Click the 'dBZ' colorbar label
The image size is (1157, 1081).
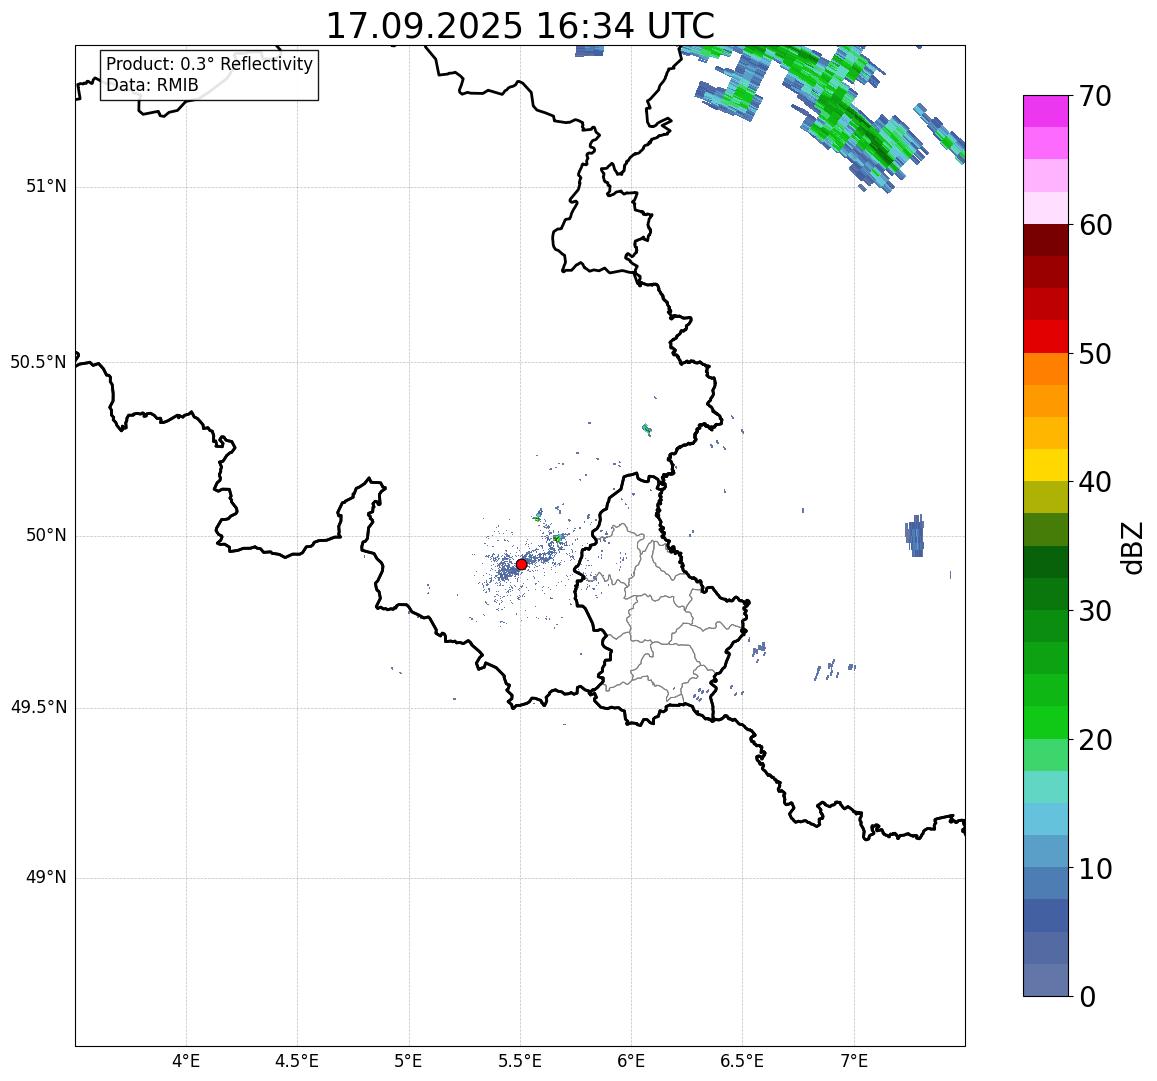[1131, 548]
